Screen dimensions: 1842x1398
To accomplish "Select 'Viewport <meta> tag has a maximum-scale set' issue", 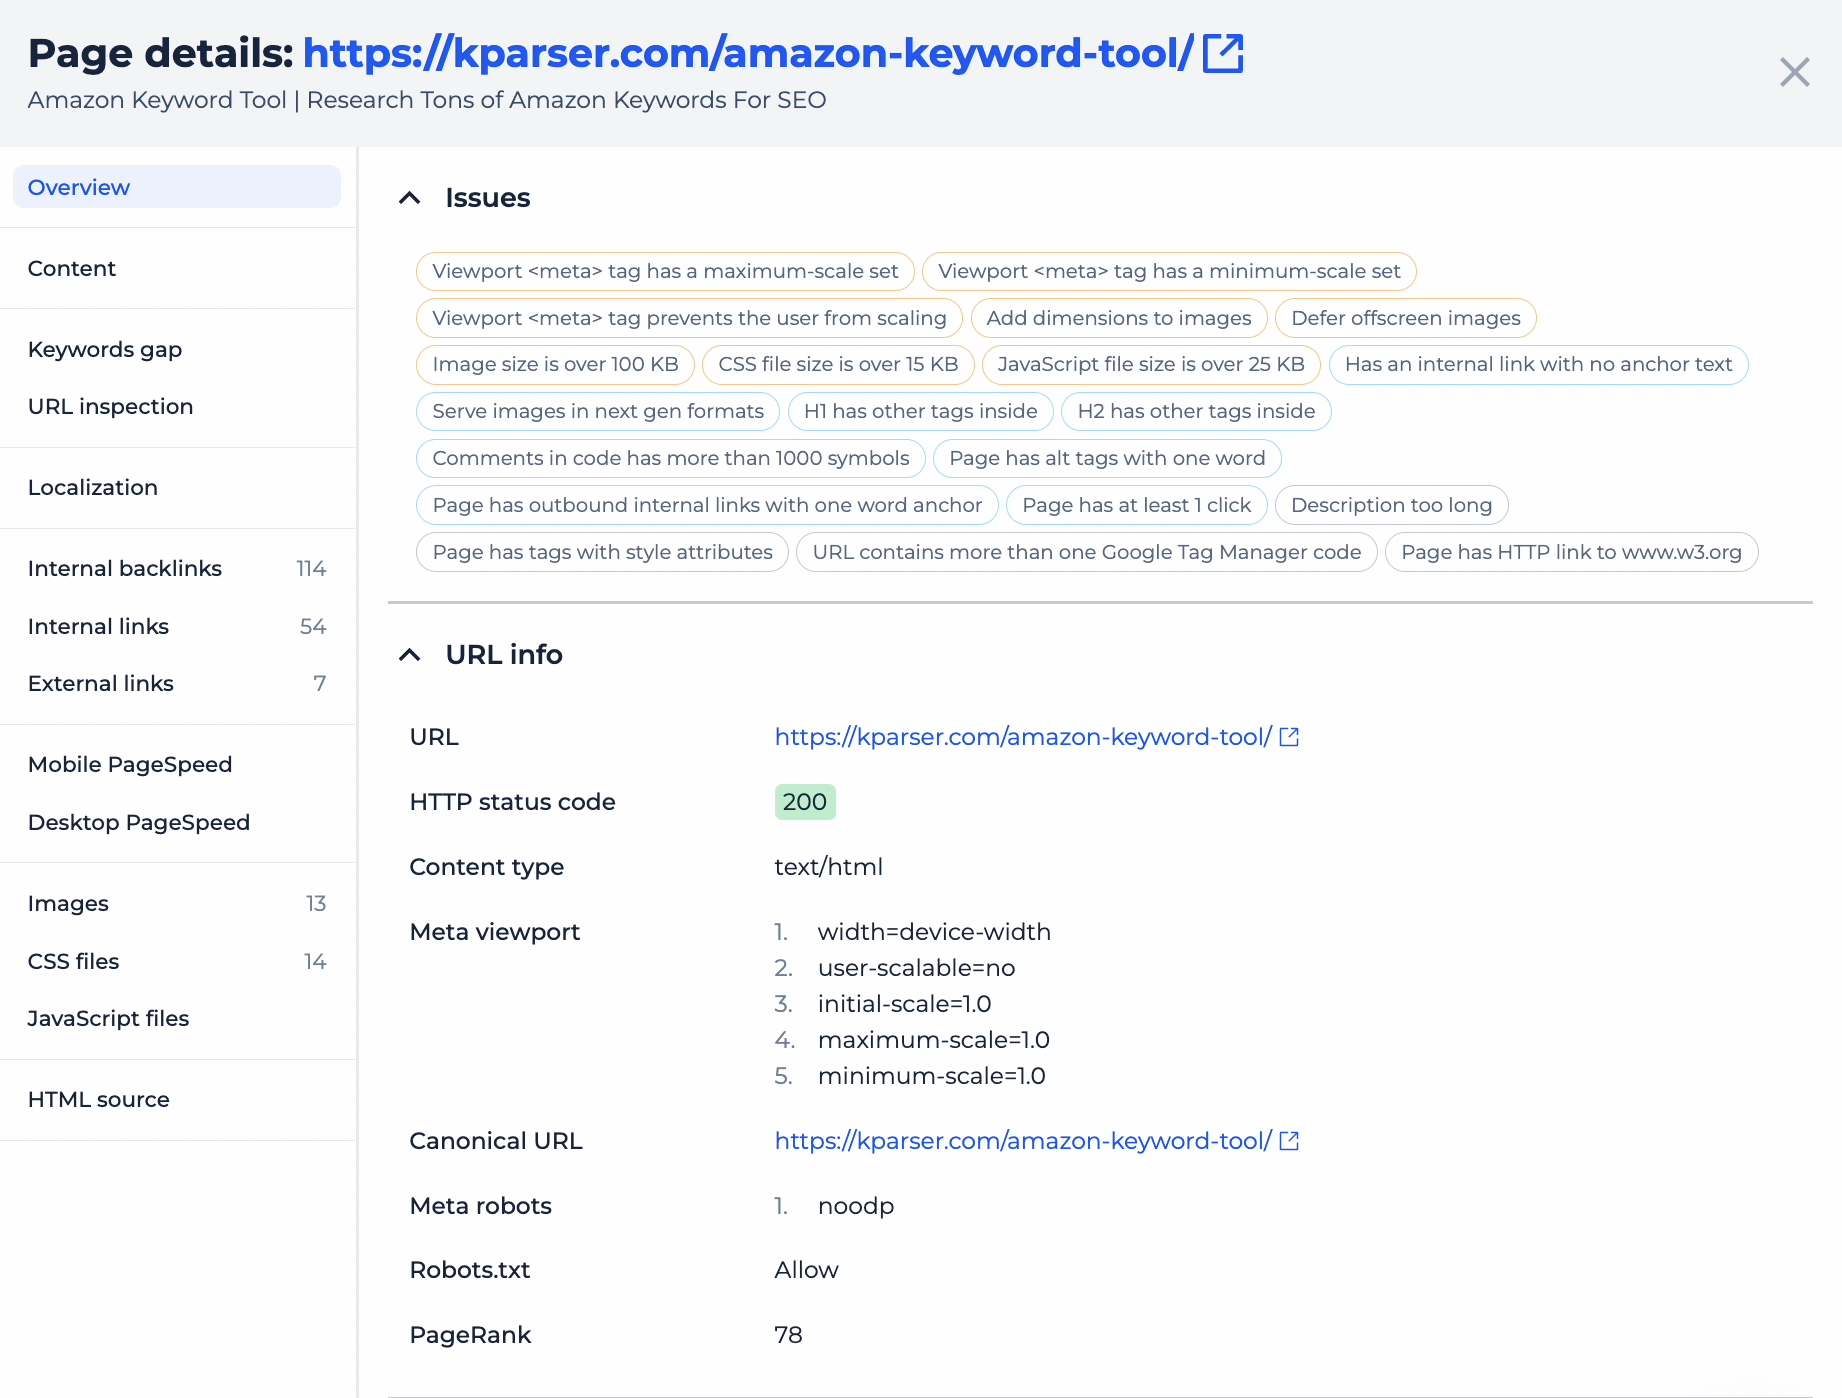I will pos(665,271).
